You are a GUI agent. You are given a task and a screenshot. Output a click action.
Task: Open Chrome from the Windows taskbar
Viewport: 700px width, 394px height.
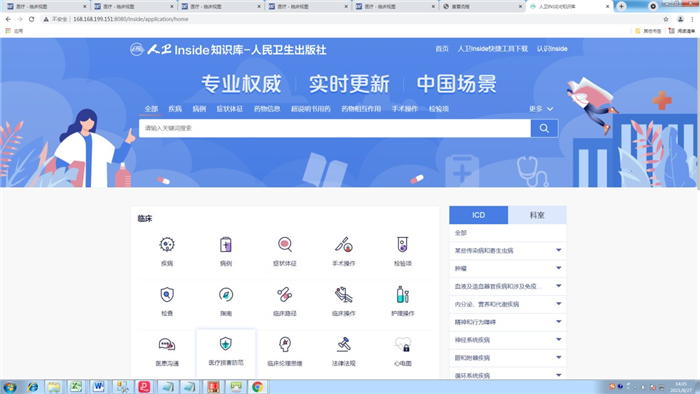(x=258, y=387)
